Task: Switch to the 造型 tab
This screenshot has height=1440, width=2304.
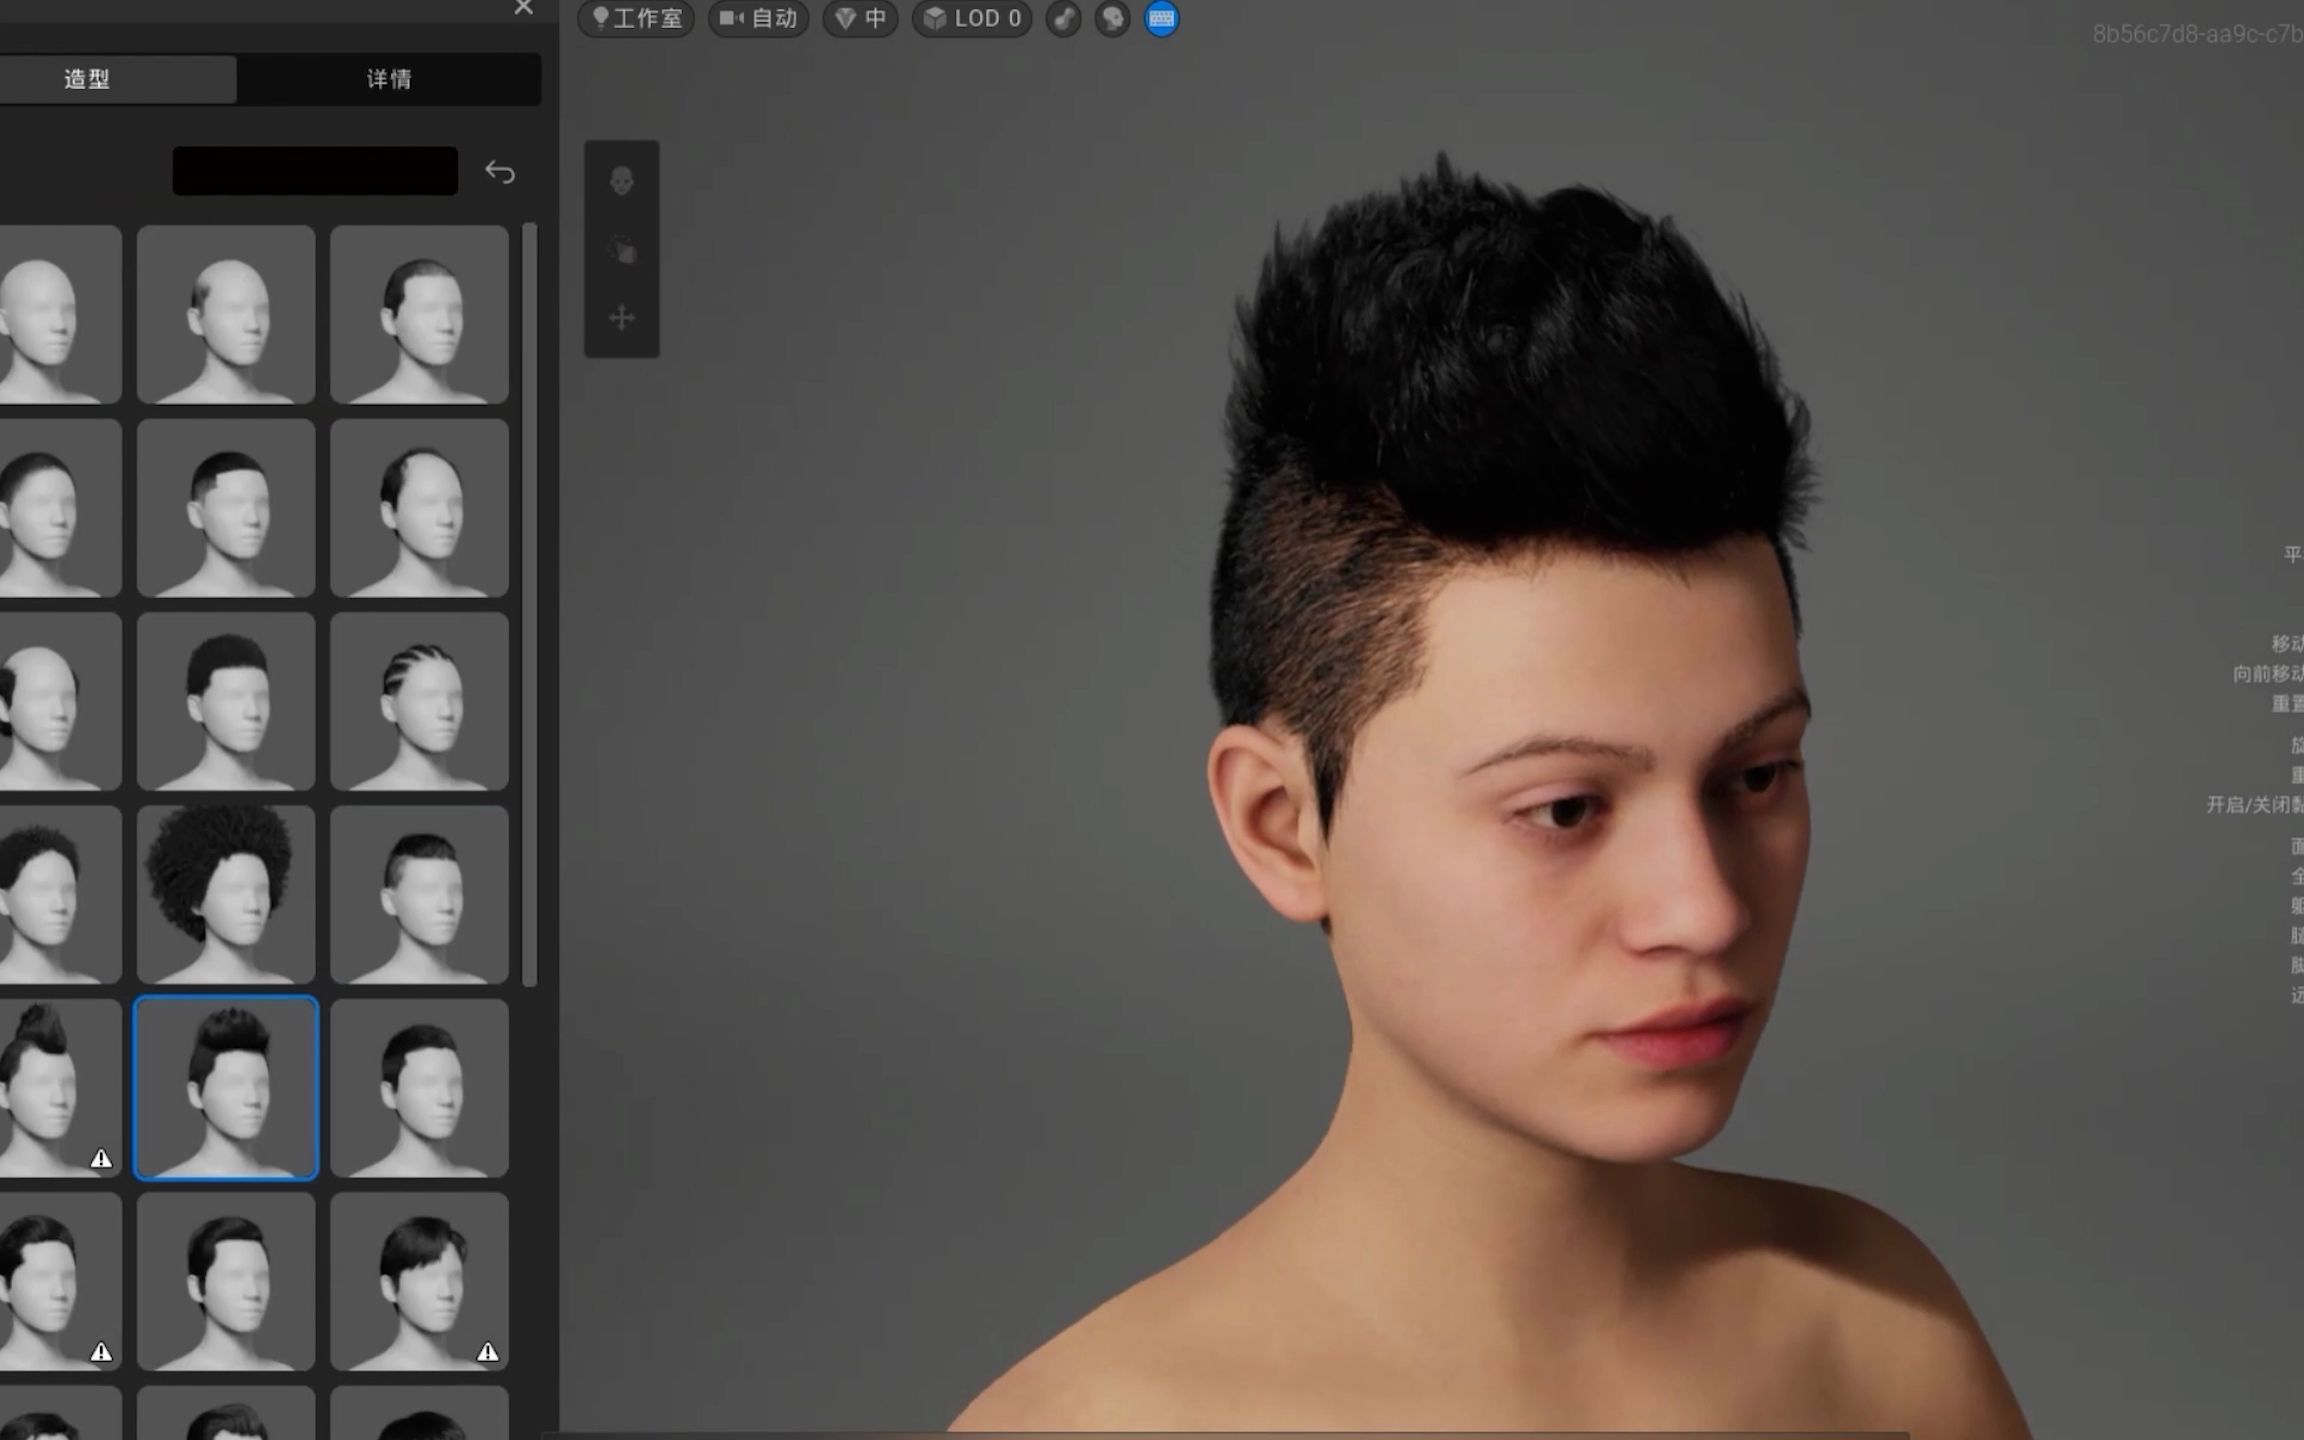Action: tap(88, 79)
